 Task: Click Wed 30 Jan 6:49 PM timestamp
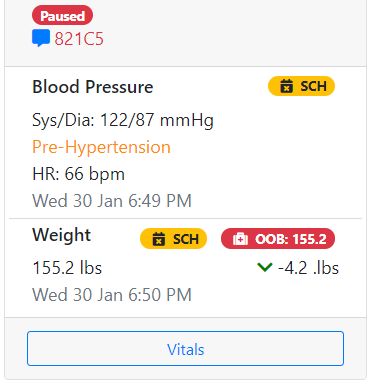pyautogui.click(x=112, y=201)
